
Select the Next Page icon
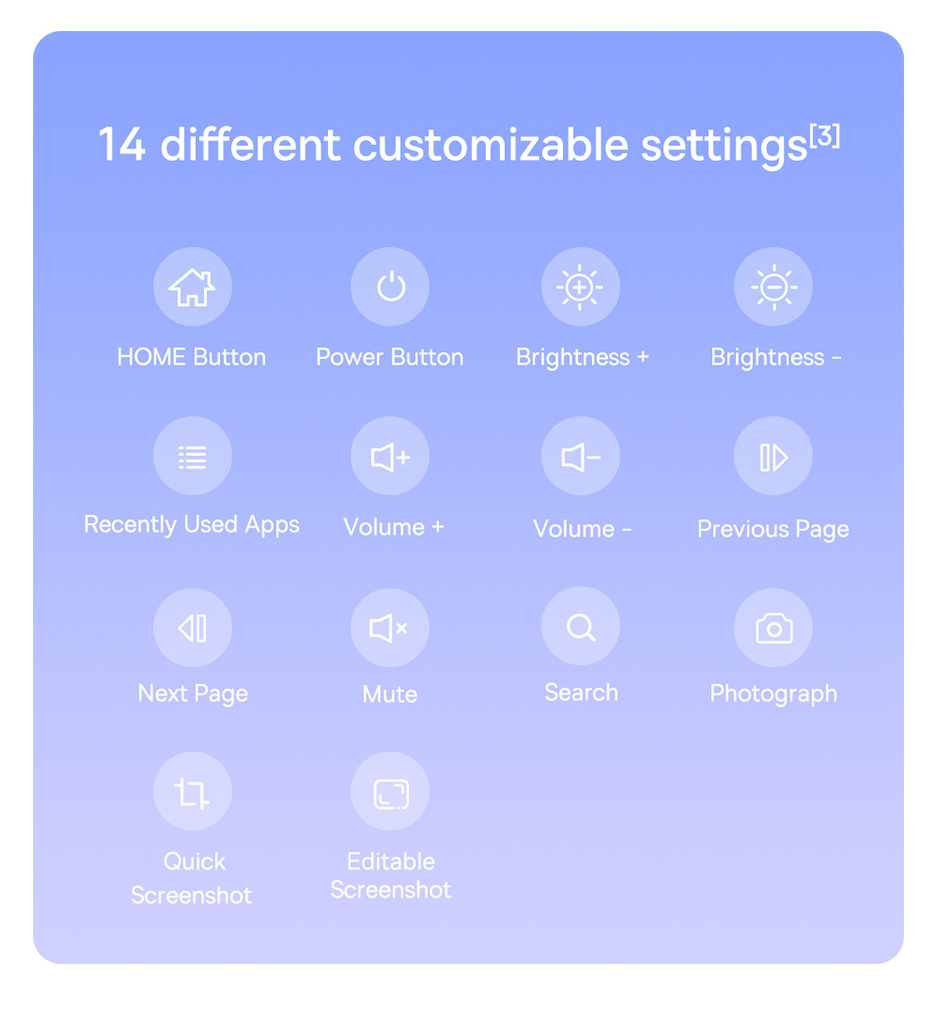[192, 627]
